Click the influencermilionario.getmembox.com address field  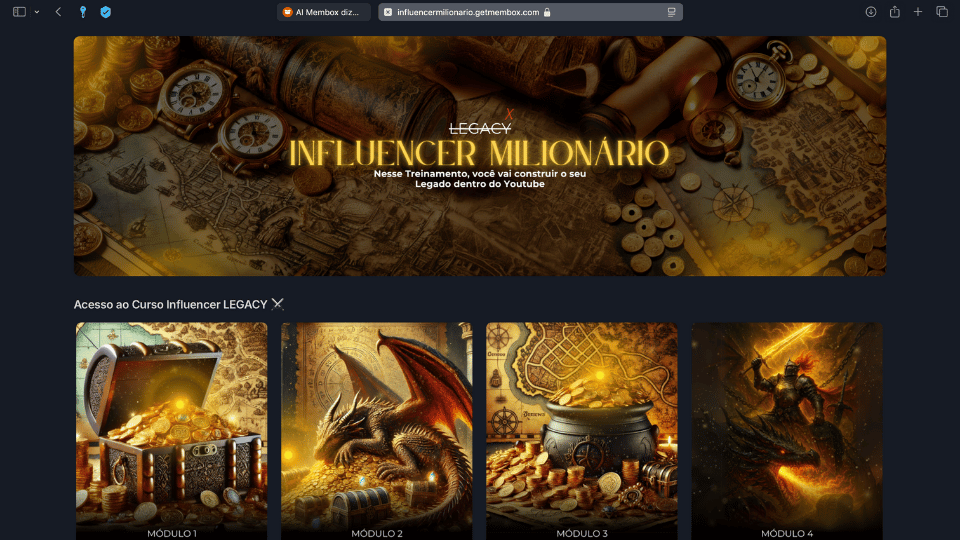pos(530,12)
